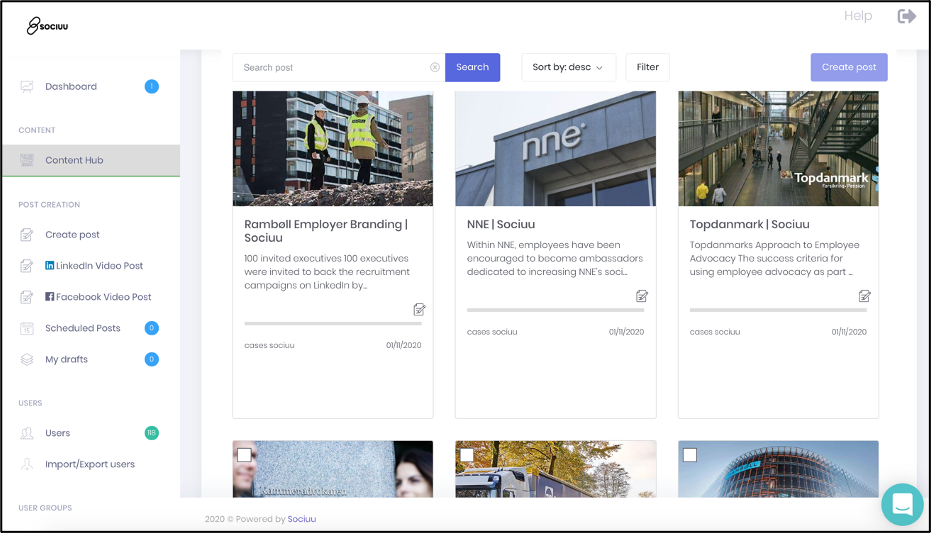The image size is (931, 533).
Task: Open Dashboard in sidebar
Action: tap(71, 87)
